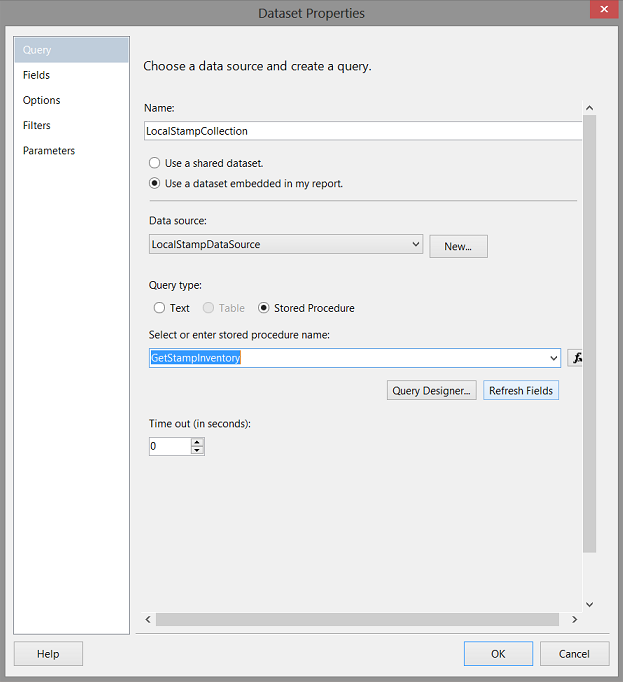Open the expression (fx) editor button

[577, 358]
